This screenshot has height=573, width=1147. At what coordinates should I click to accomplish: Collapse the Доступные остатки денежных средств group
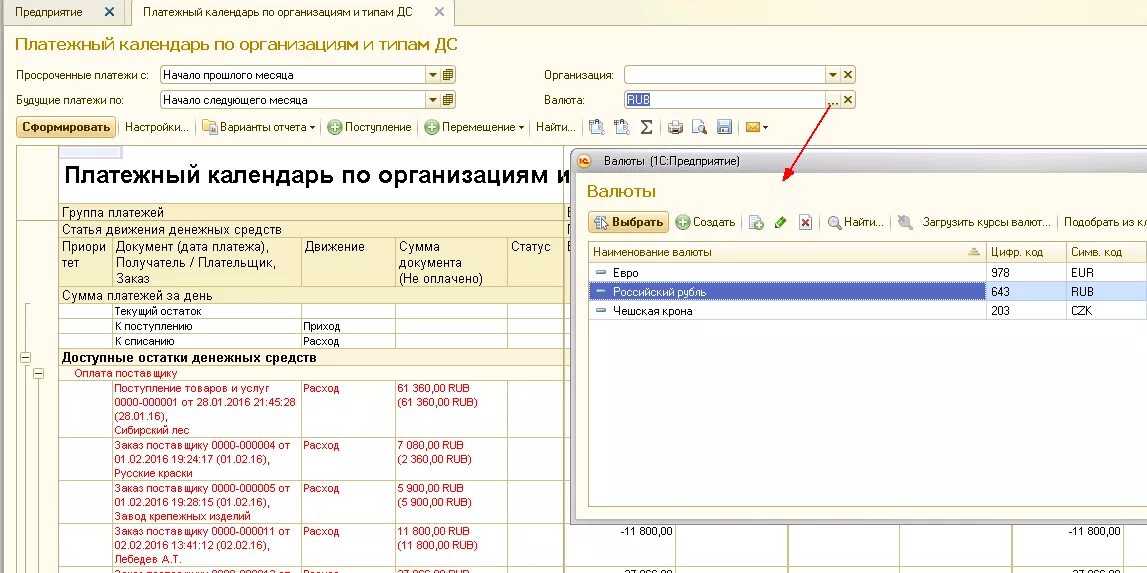point(26,358)
